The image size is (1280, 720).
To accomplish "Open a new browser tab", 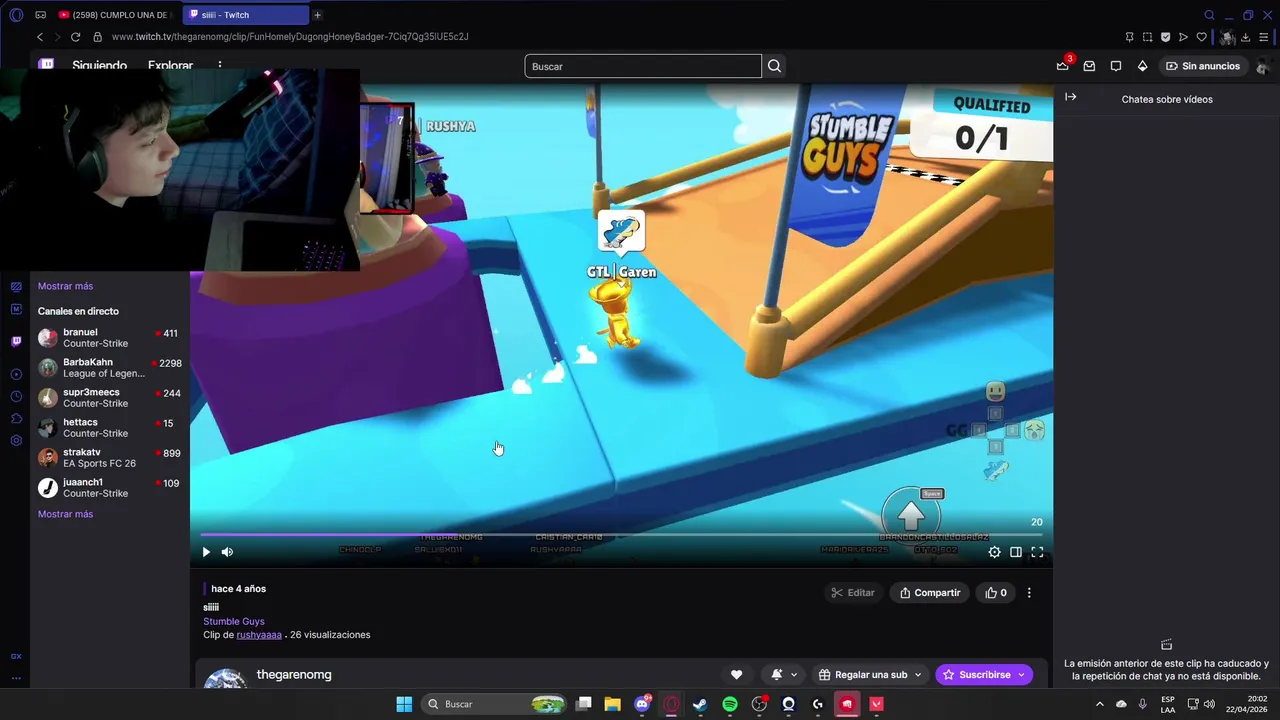I will (317, 15).
